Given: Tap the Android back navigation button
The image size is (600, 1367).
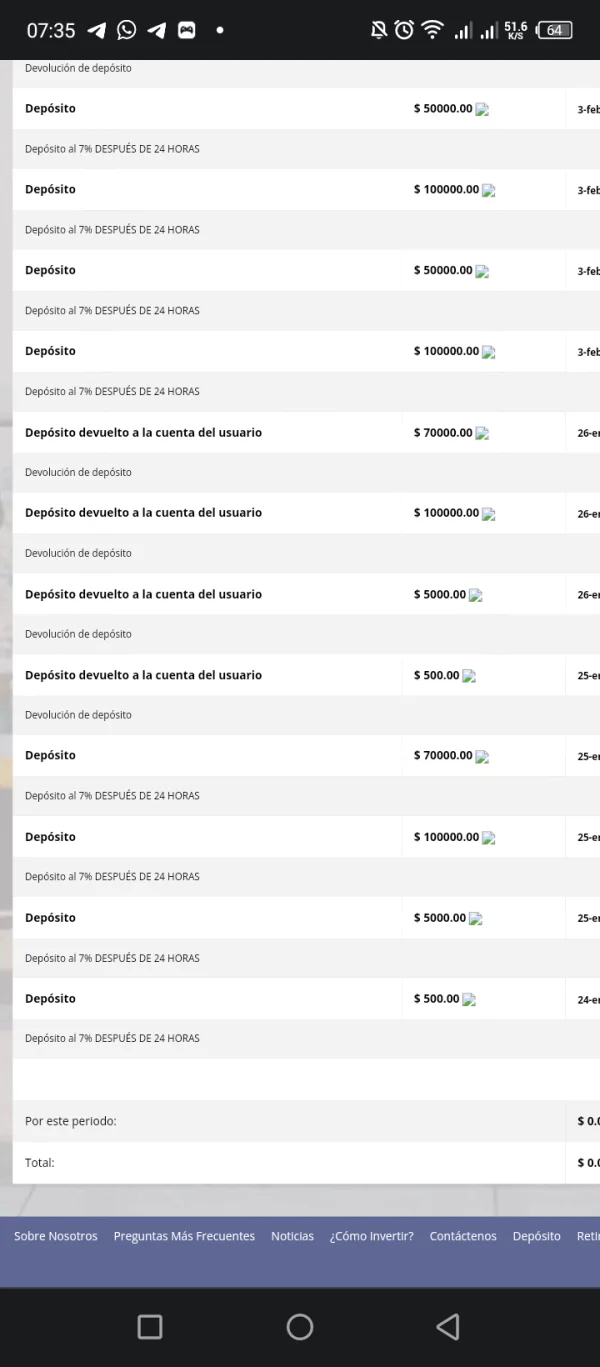Looking at the screenshot, I should [x=447, y=1327].
